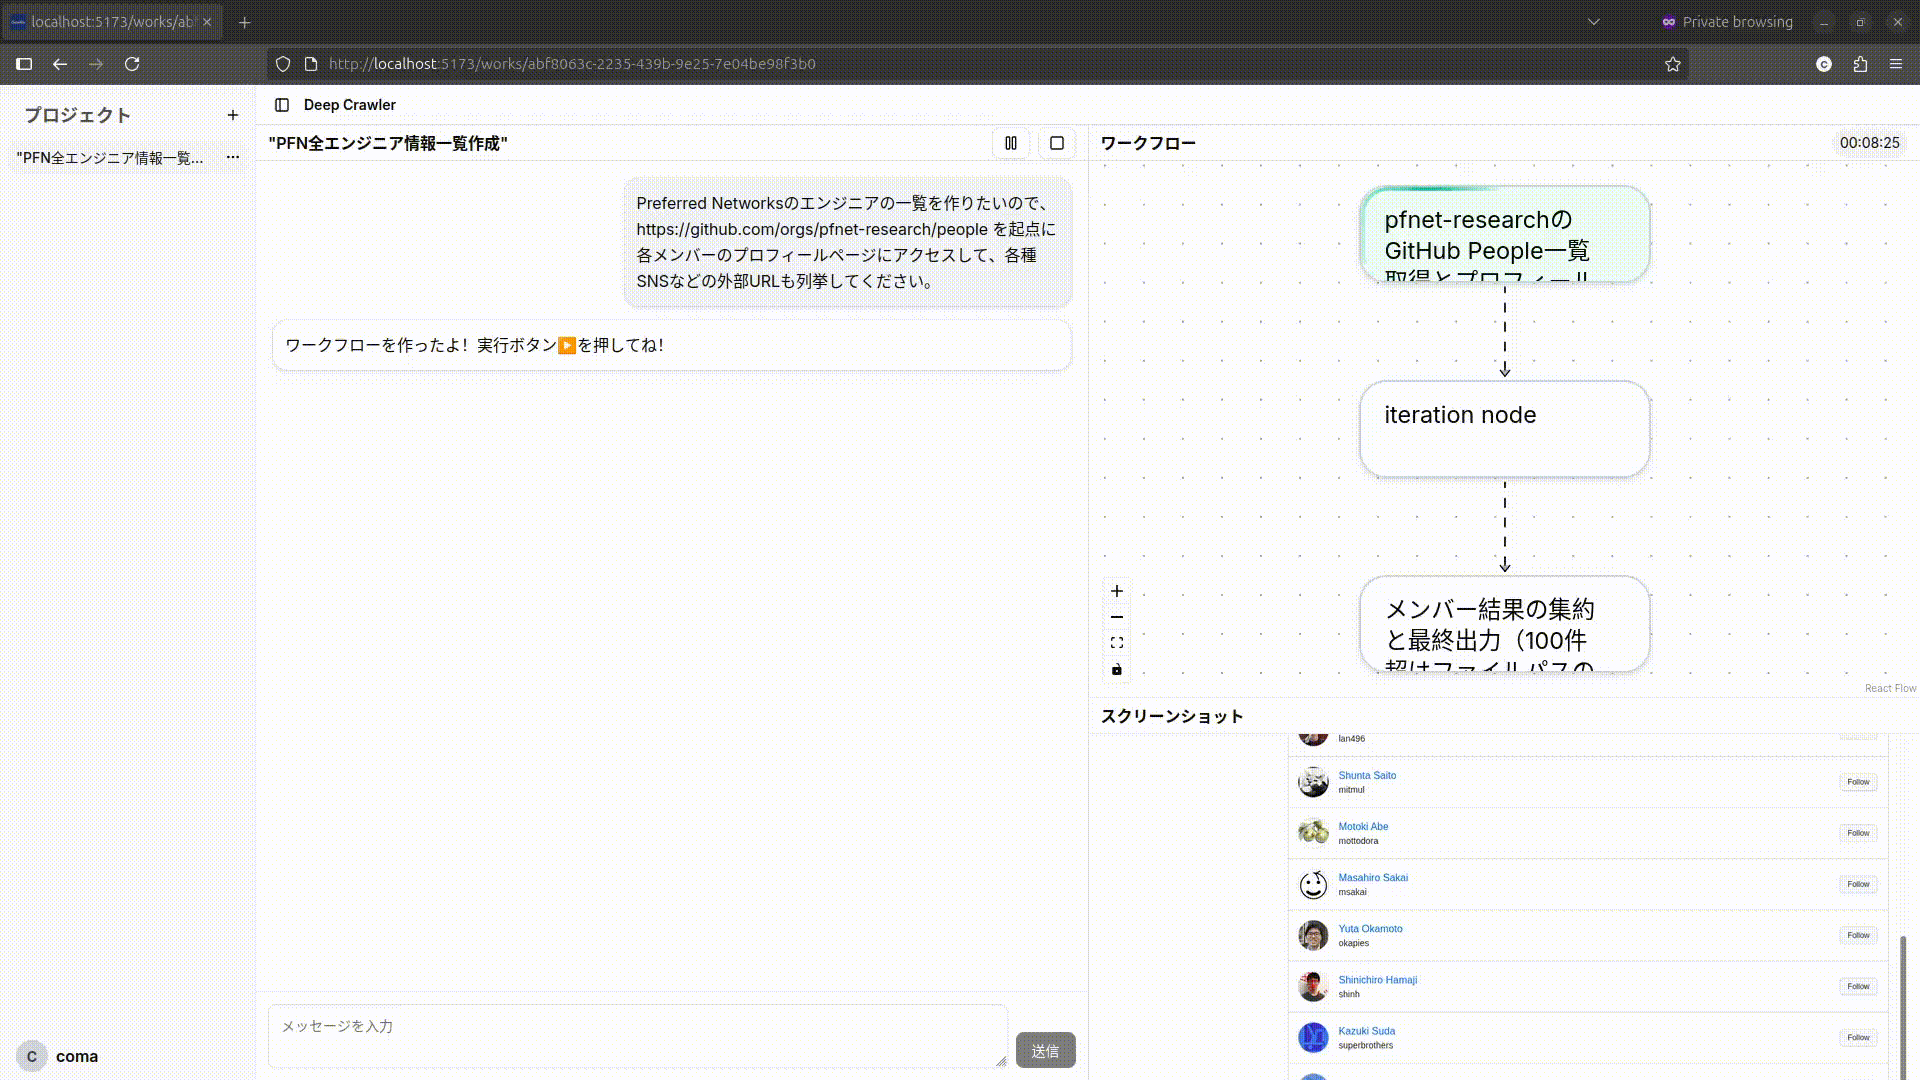Fit all workflow nodes to view
The height and width of the screenshot is (1080, 1920).
click(1117, 643)
